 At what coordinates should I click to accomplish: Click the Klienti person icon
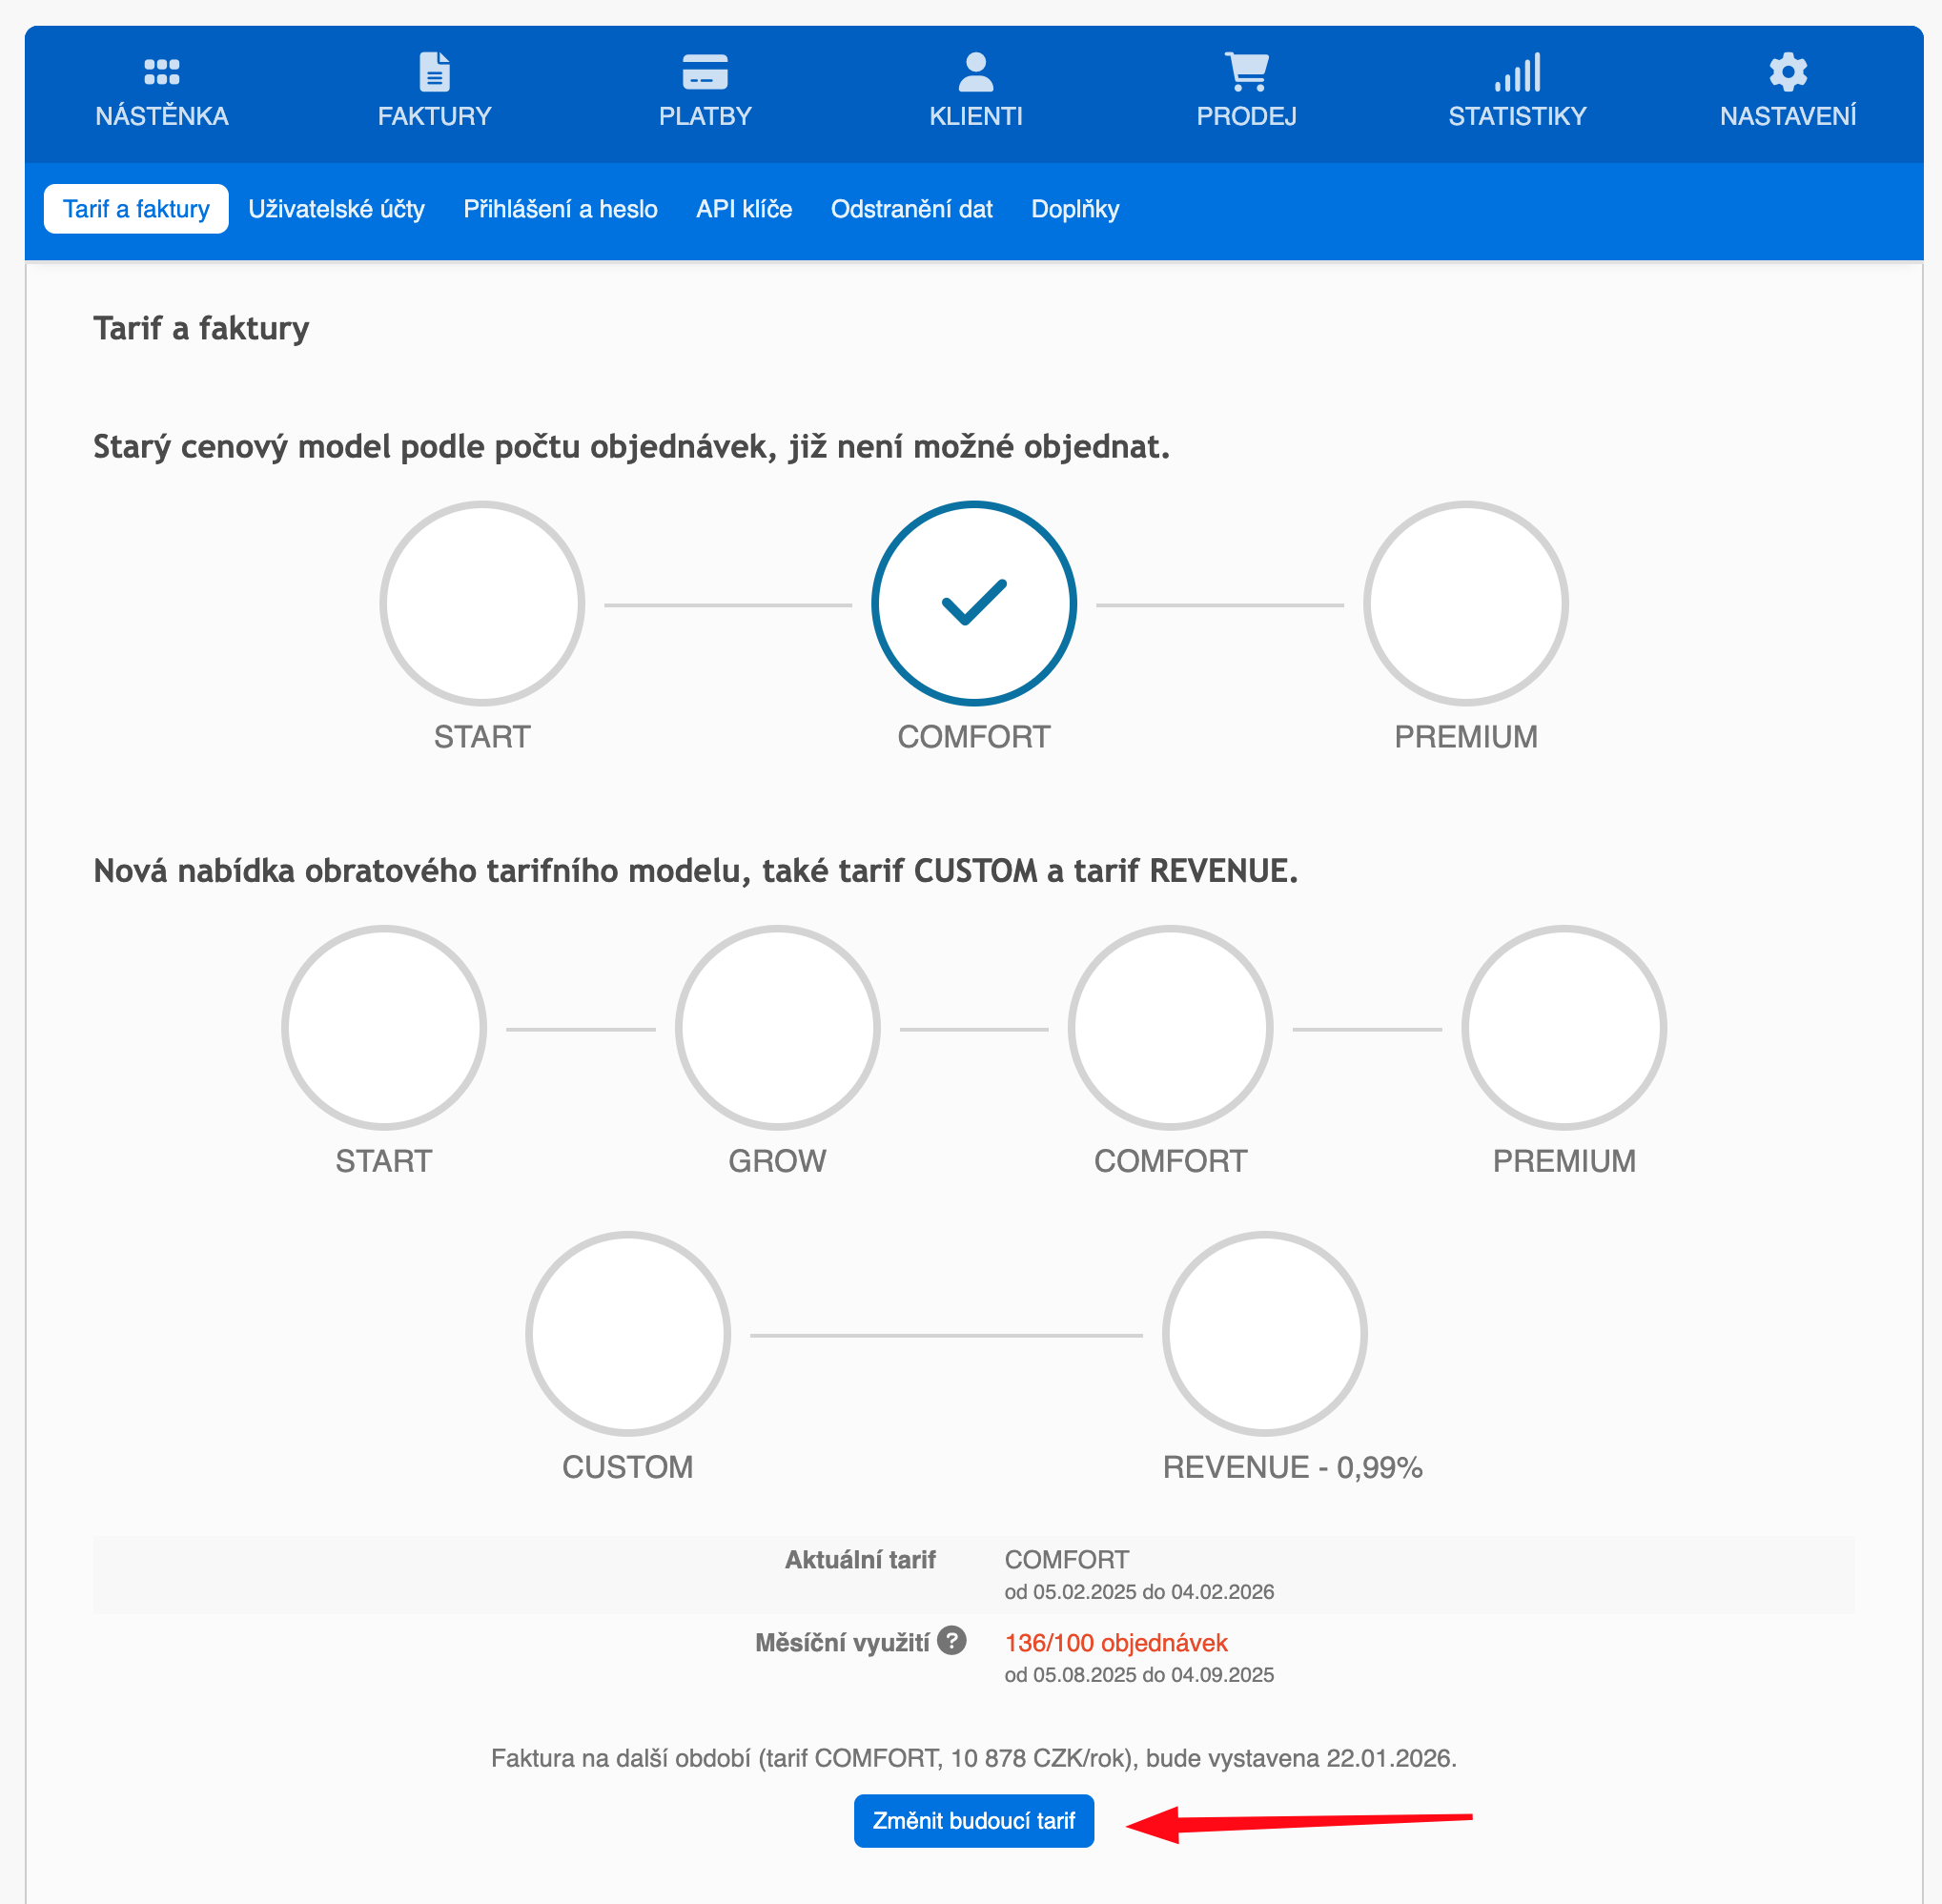pyautogui.click(x=975, y=72)
